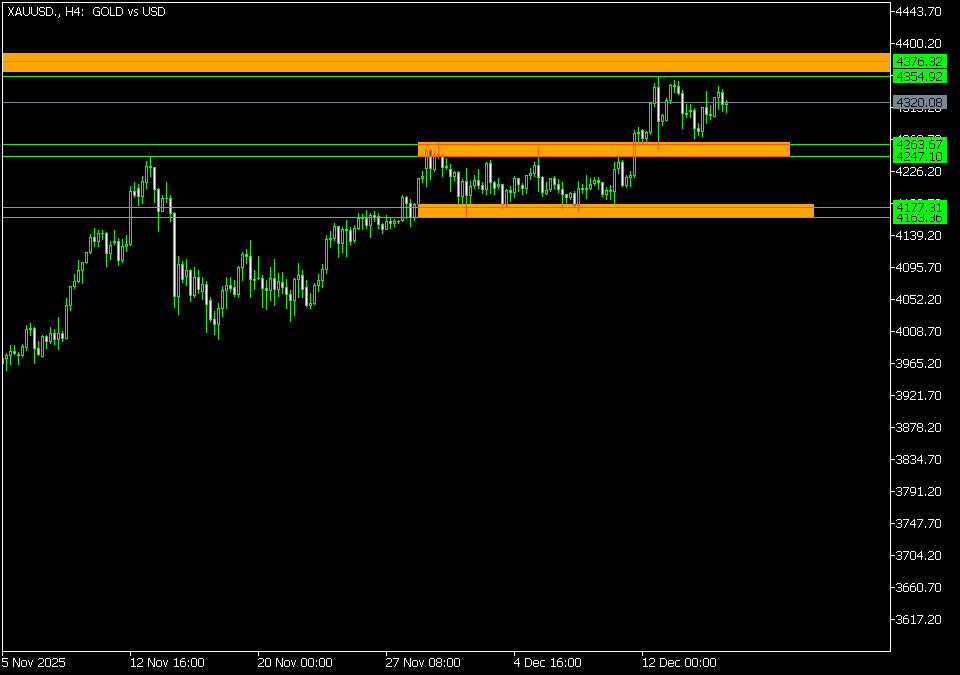
Task: Select the top orange resistance zone rectangle
Action: pyautogui.click(x=445, y=62)
